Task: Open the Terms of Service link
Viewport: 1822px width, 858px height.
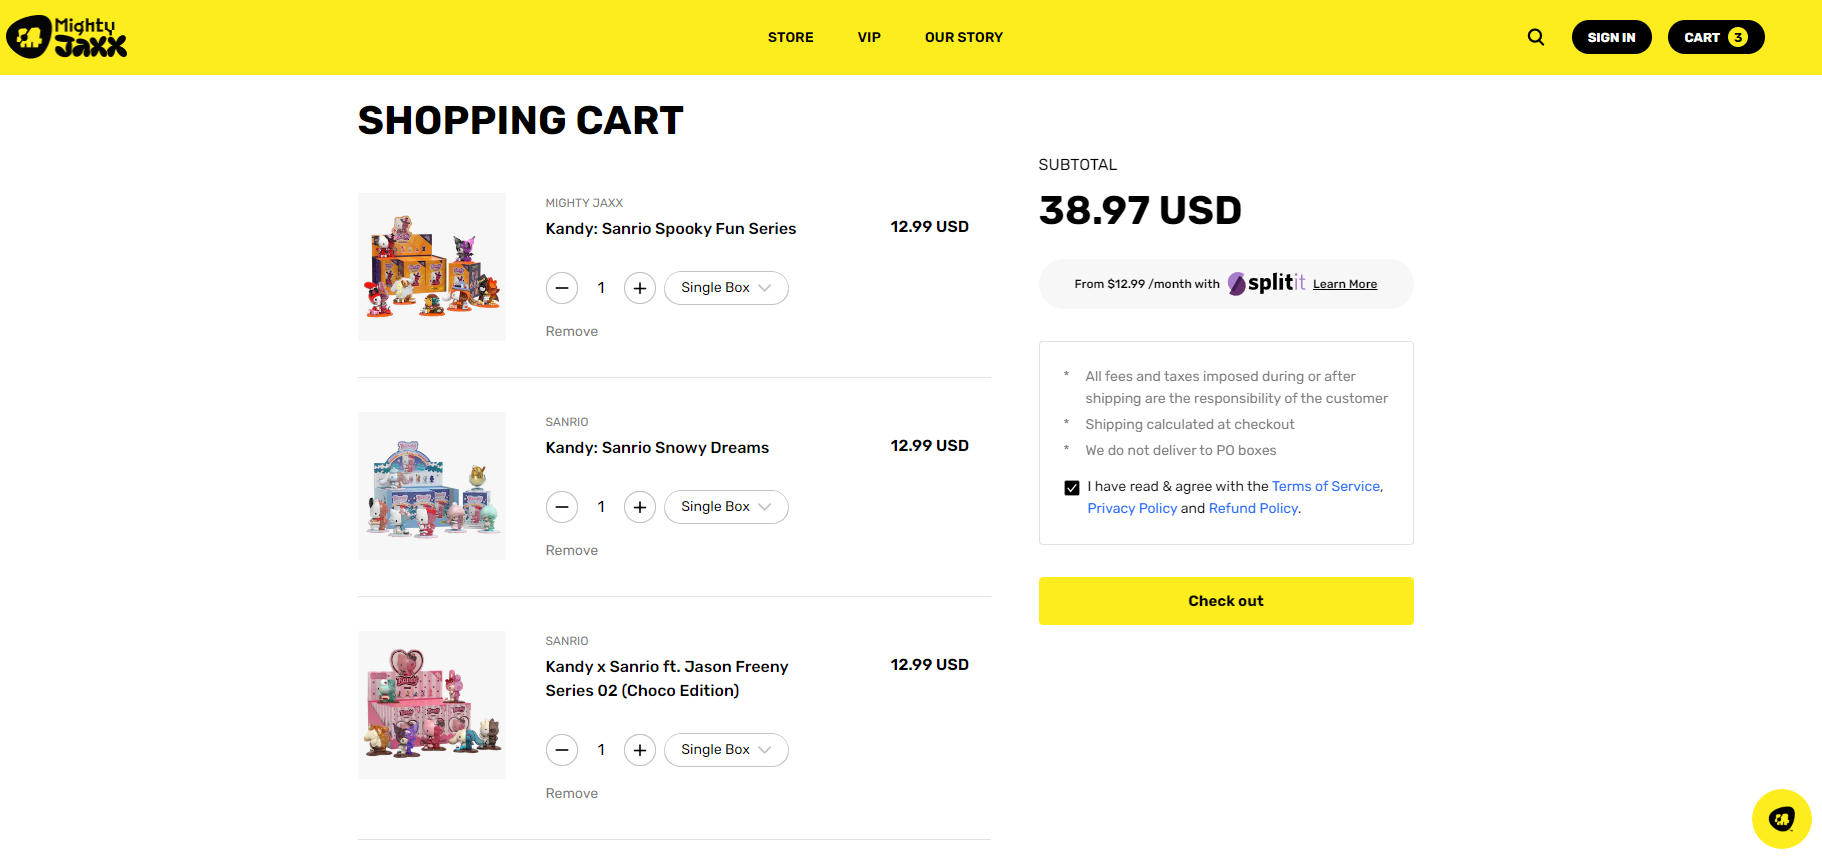Action: coord(1325,487)
